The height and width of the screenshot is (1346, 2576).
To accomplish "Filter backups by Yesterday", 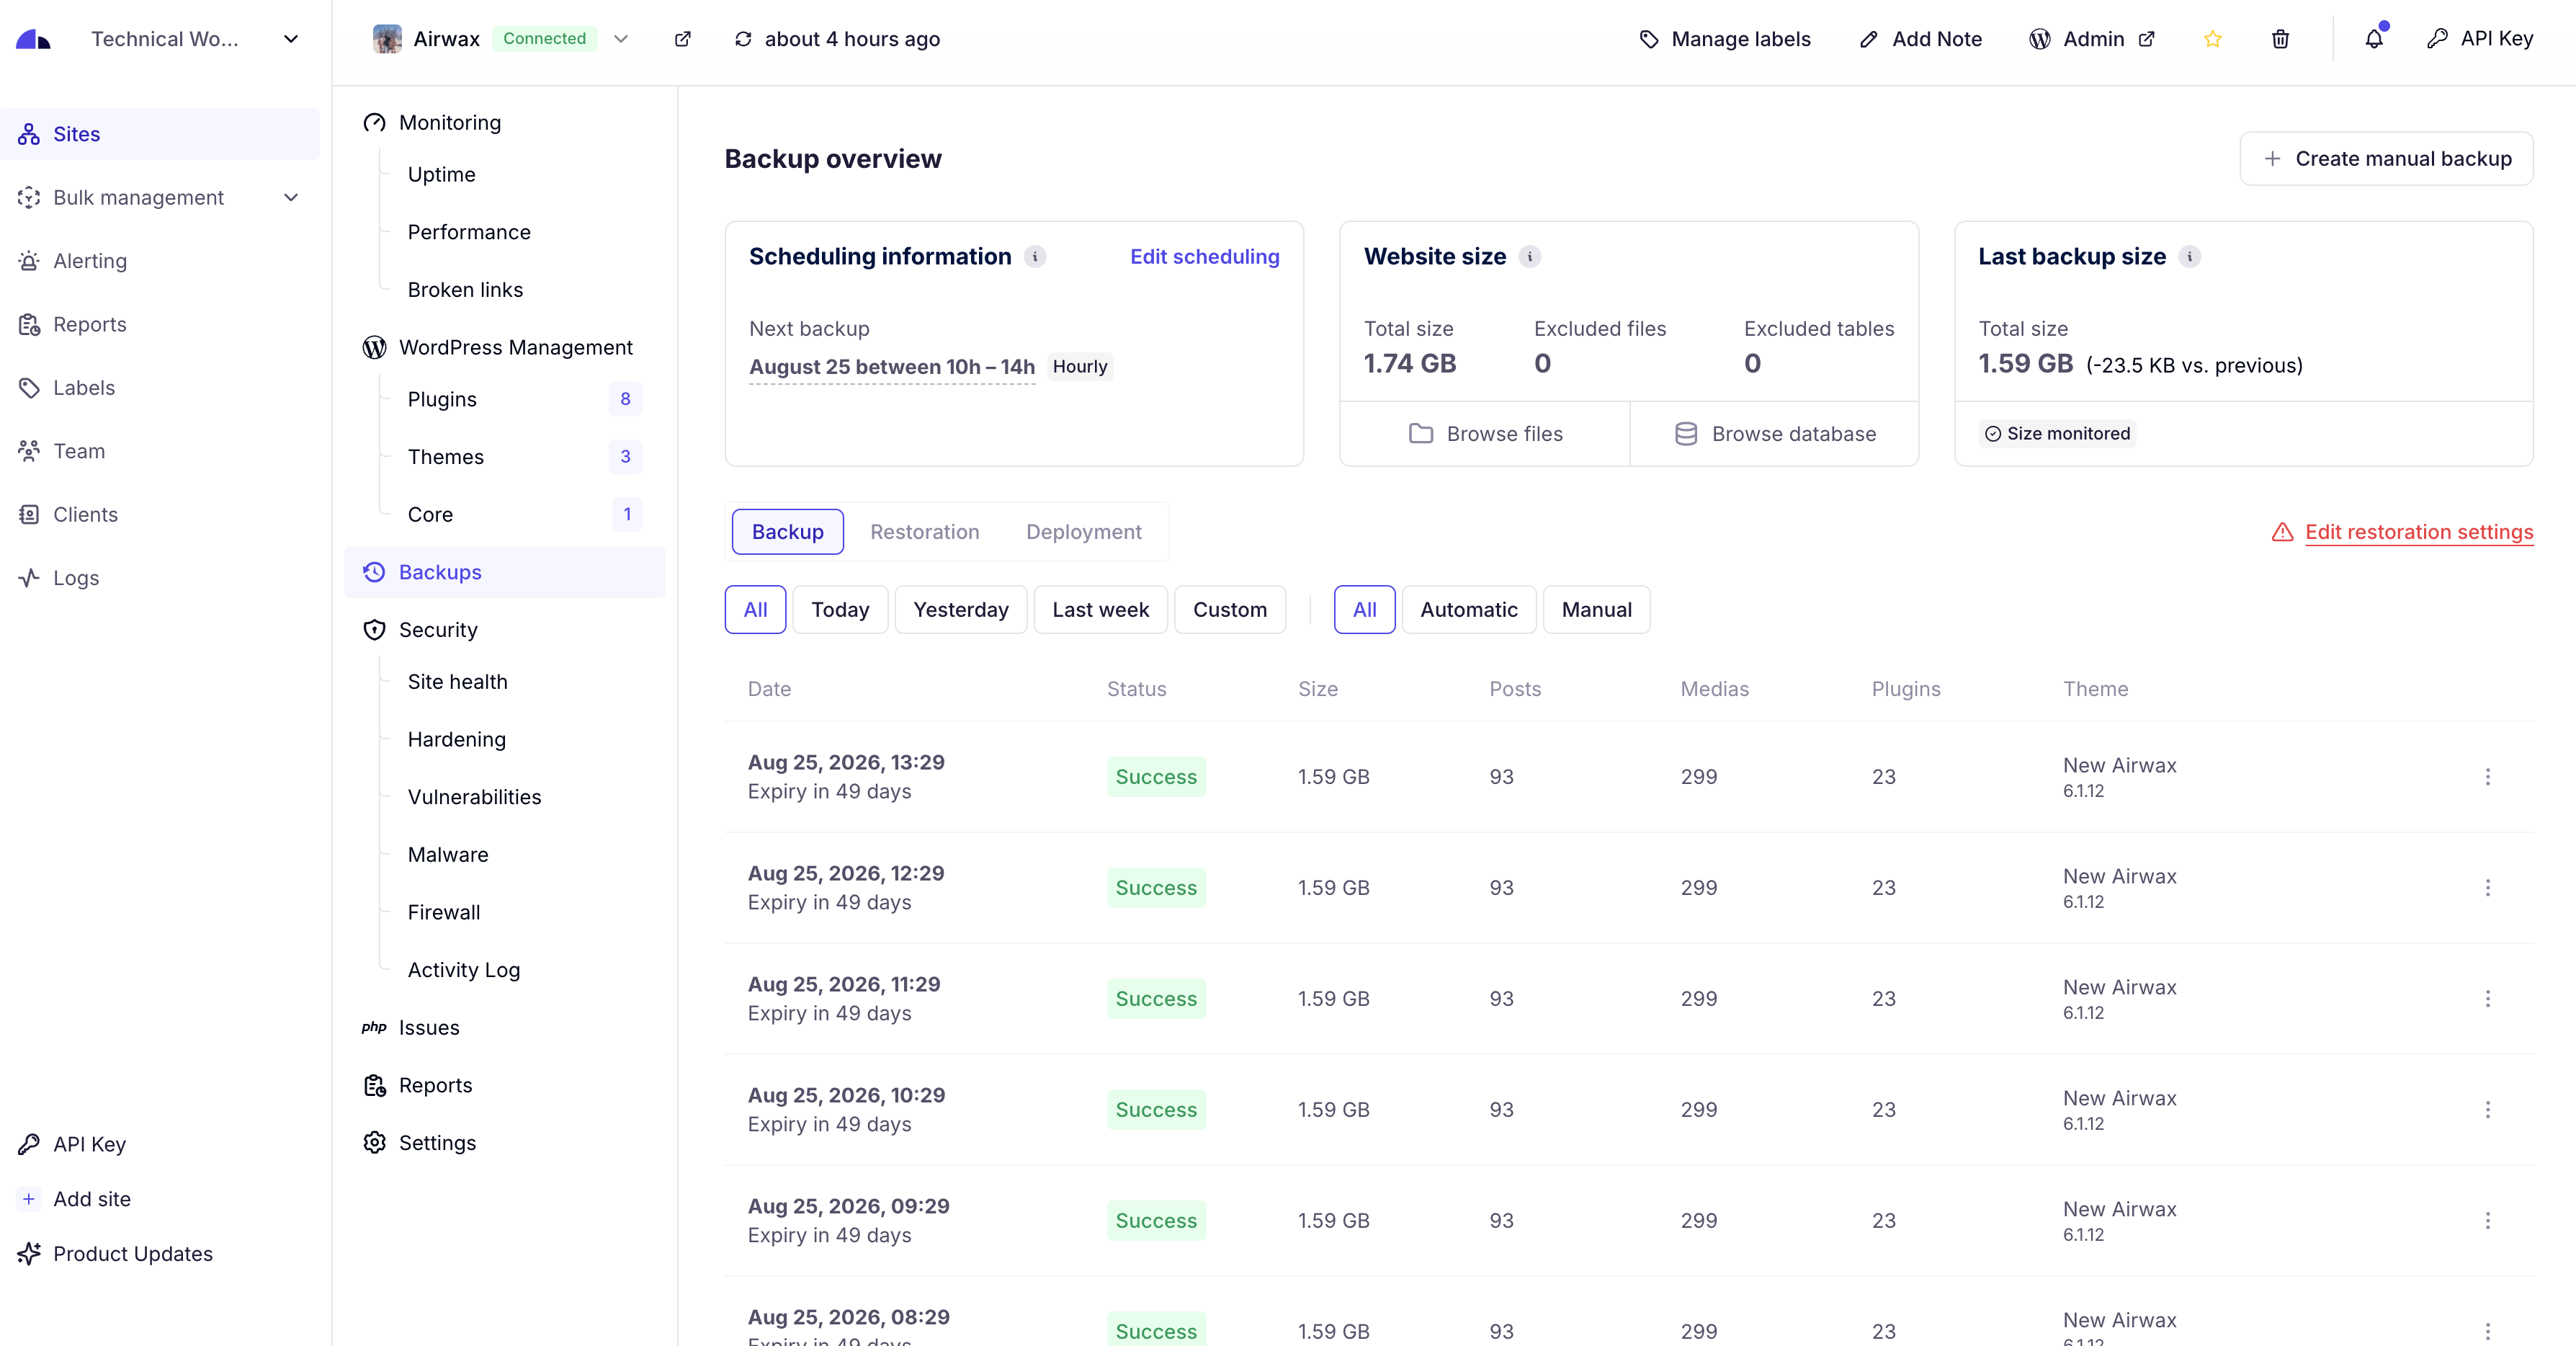I will [x=961, y=610].
